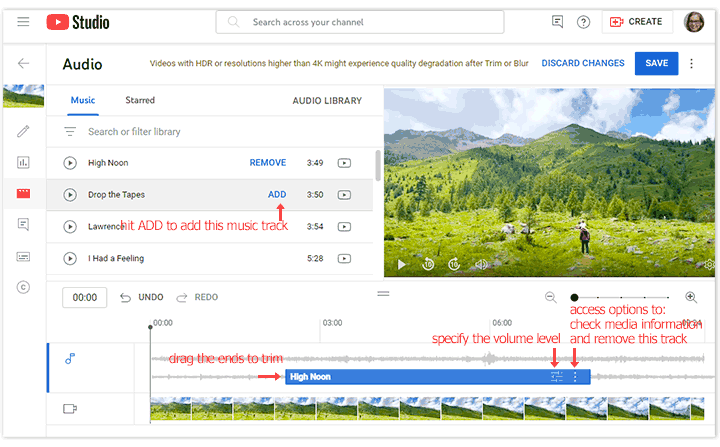Click DISCARD CHANGES
The width and height of the screenshot is (720, 447).
(x=583, y=63)
